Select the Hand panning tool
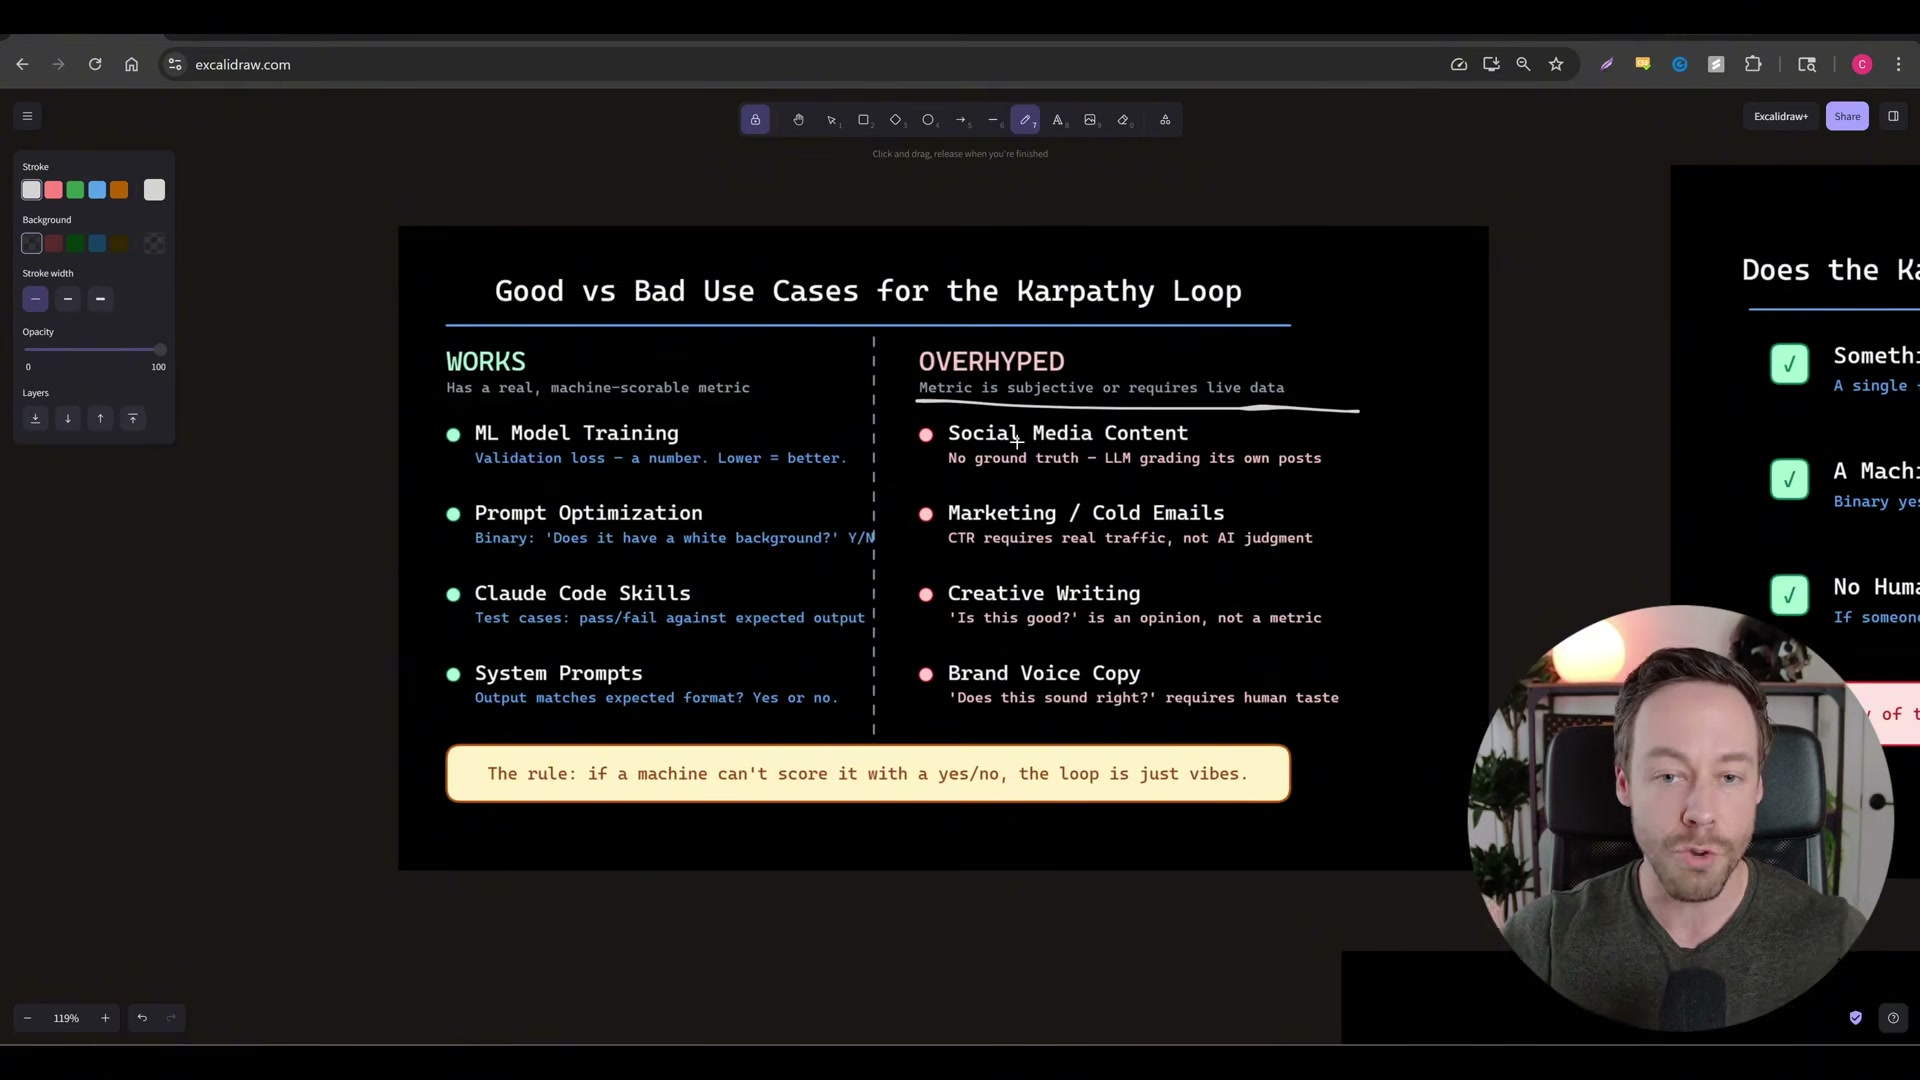 [798, 120]
